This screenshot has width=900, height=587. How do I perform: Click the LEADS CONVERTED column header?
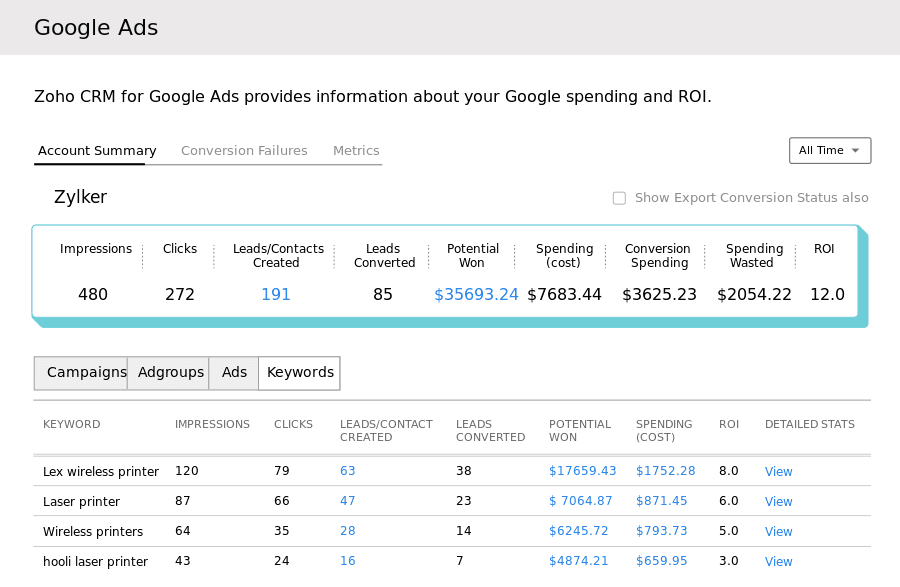click(x=490, y=430)
